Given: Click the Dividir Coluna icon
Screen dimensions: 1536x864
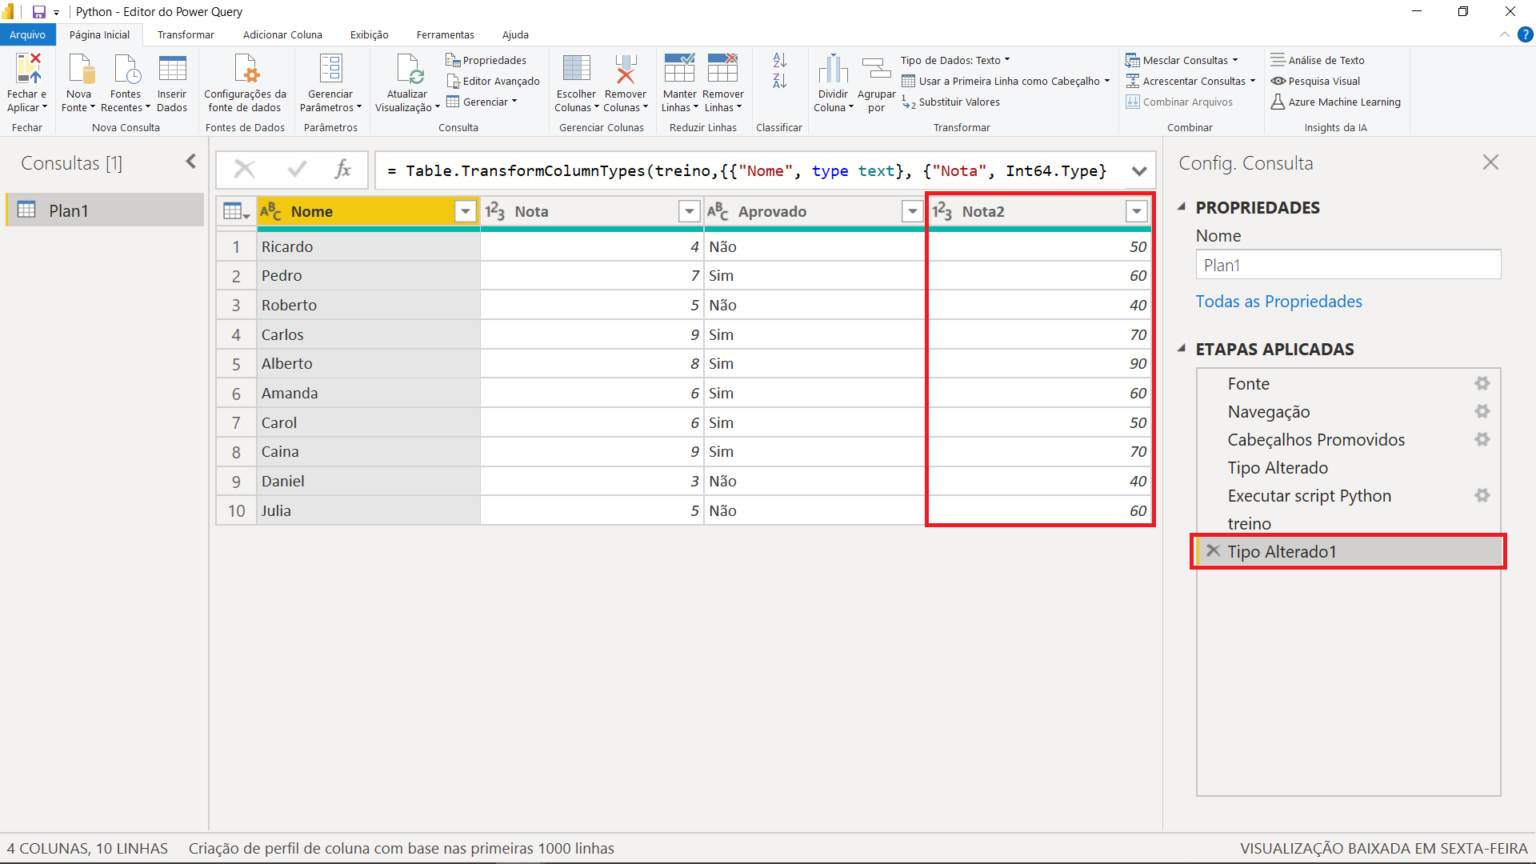Looking at the screenshot, I should (x=833, y=69).
